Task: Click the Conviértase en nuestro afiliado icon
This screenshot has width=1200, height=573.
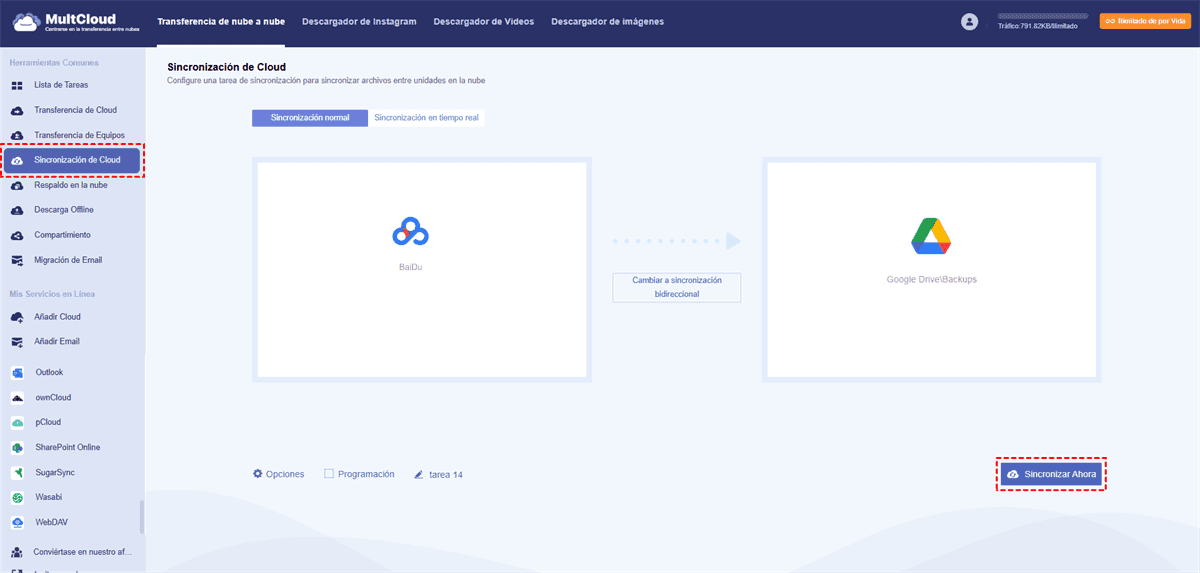Action: (17, 551)
